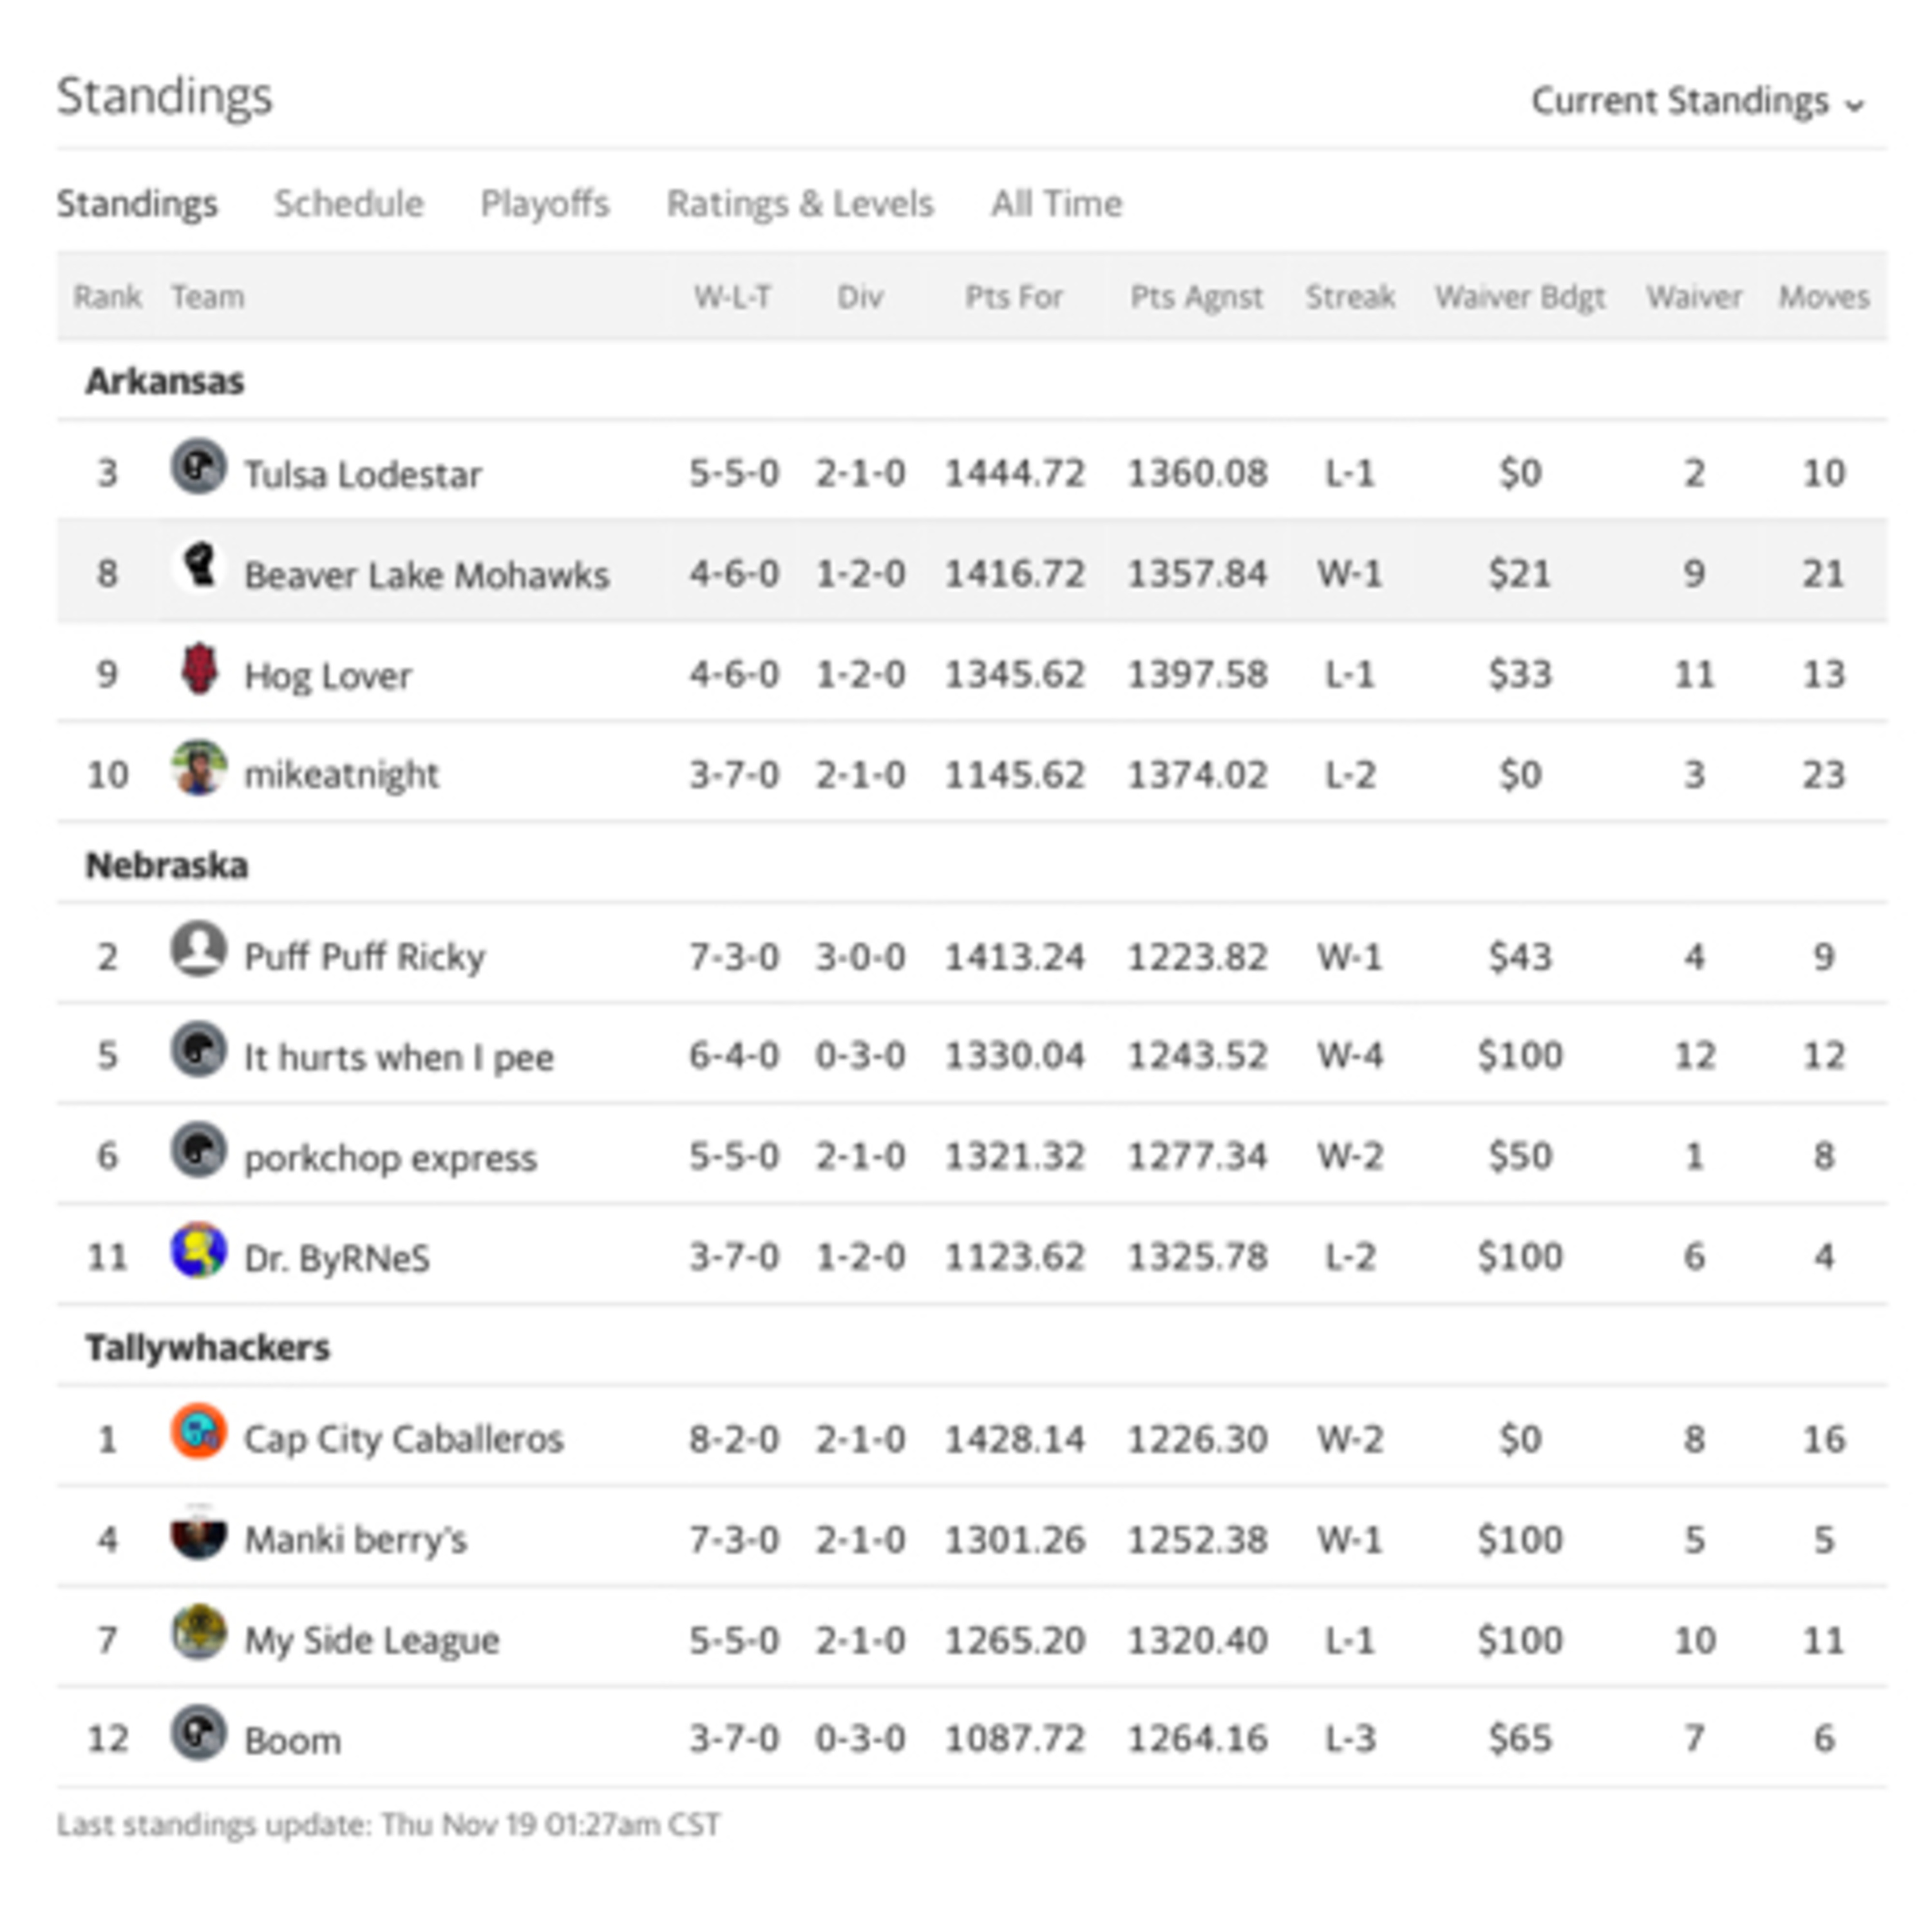Click the Pts For column header
This screenshot has height=1932, width=1932.
click(1013, 297)
